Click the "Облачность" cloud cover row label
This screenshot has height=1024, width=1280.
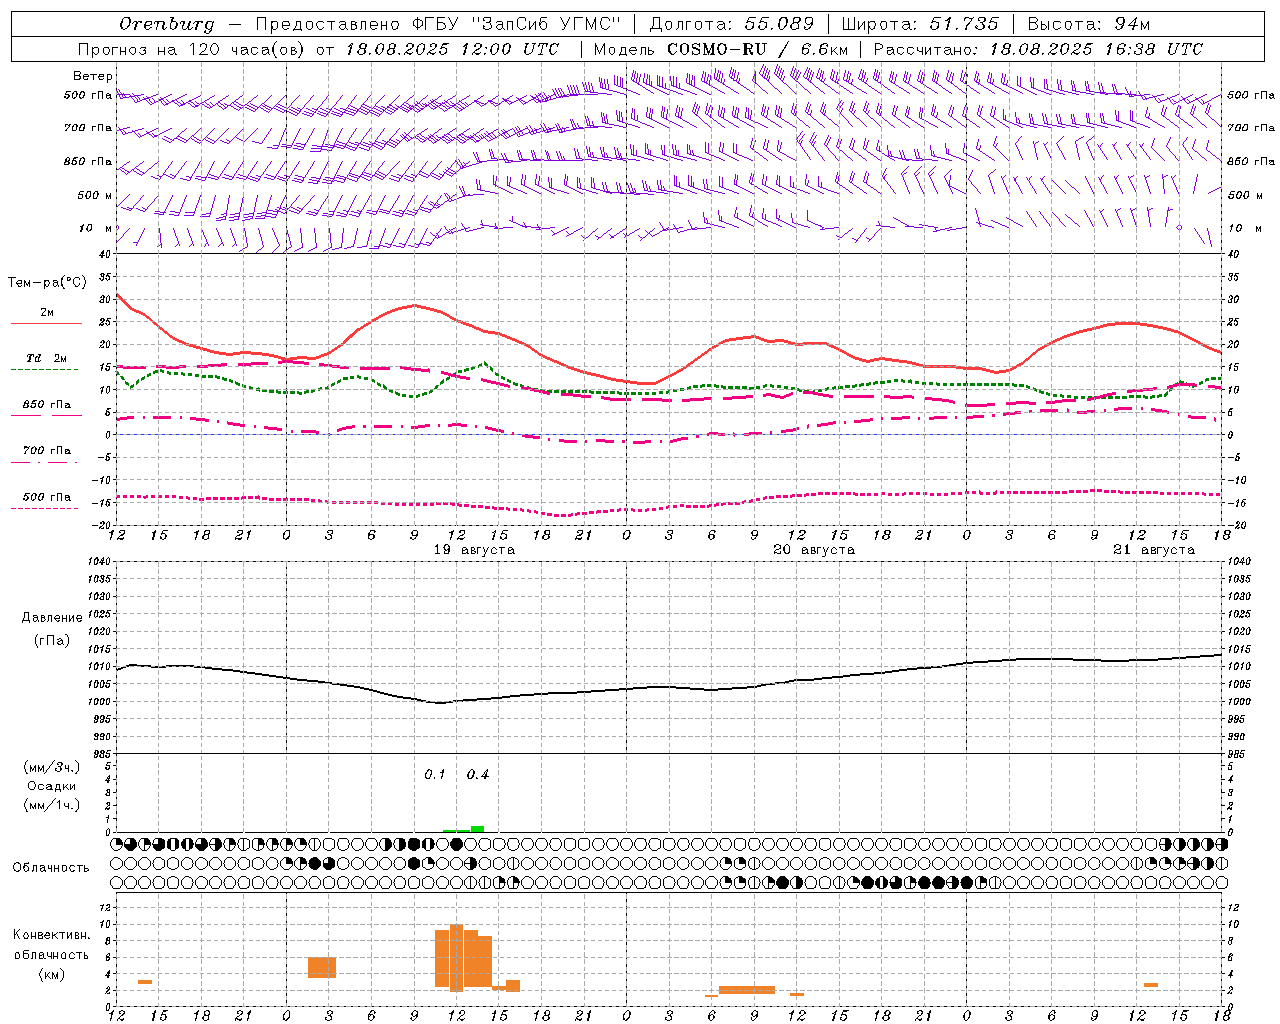click(x=51, y=867)
